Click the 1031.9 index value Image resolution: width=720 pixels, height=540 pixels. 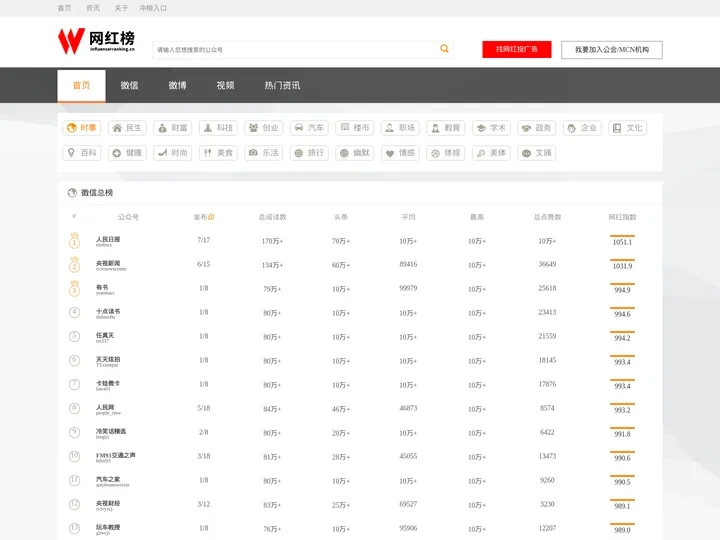click(622, 266)
